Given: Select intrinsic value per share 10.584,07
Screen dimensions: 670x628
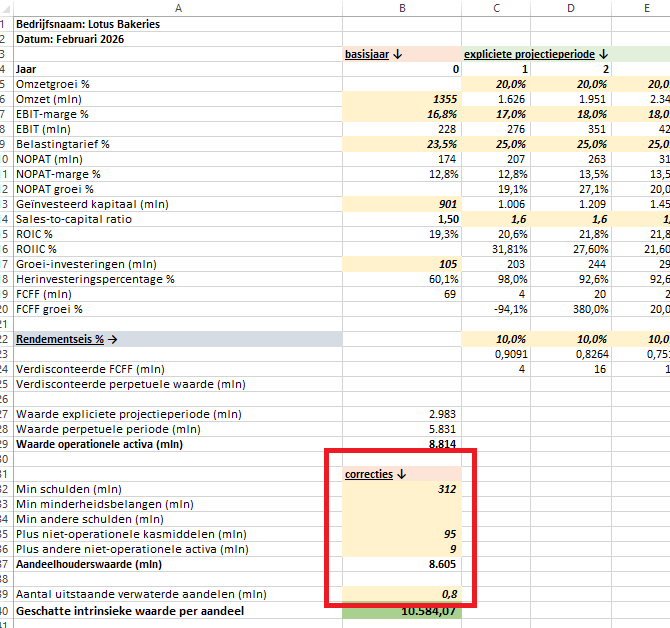Looking at the screenshot, I should (402, 611).
